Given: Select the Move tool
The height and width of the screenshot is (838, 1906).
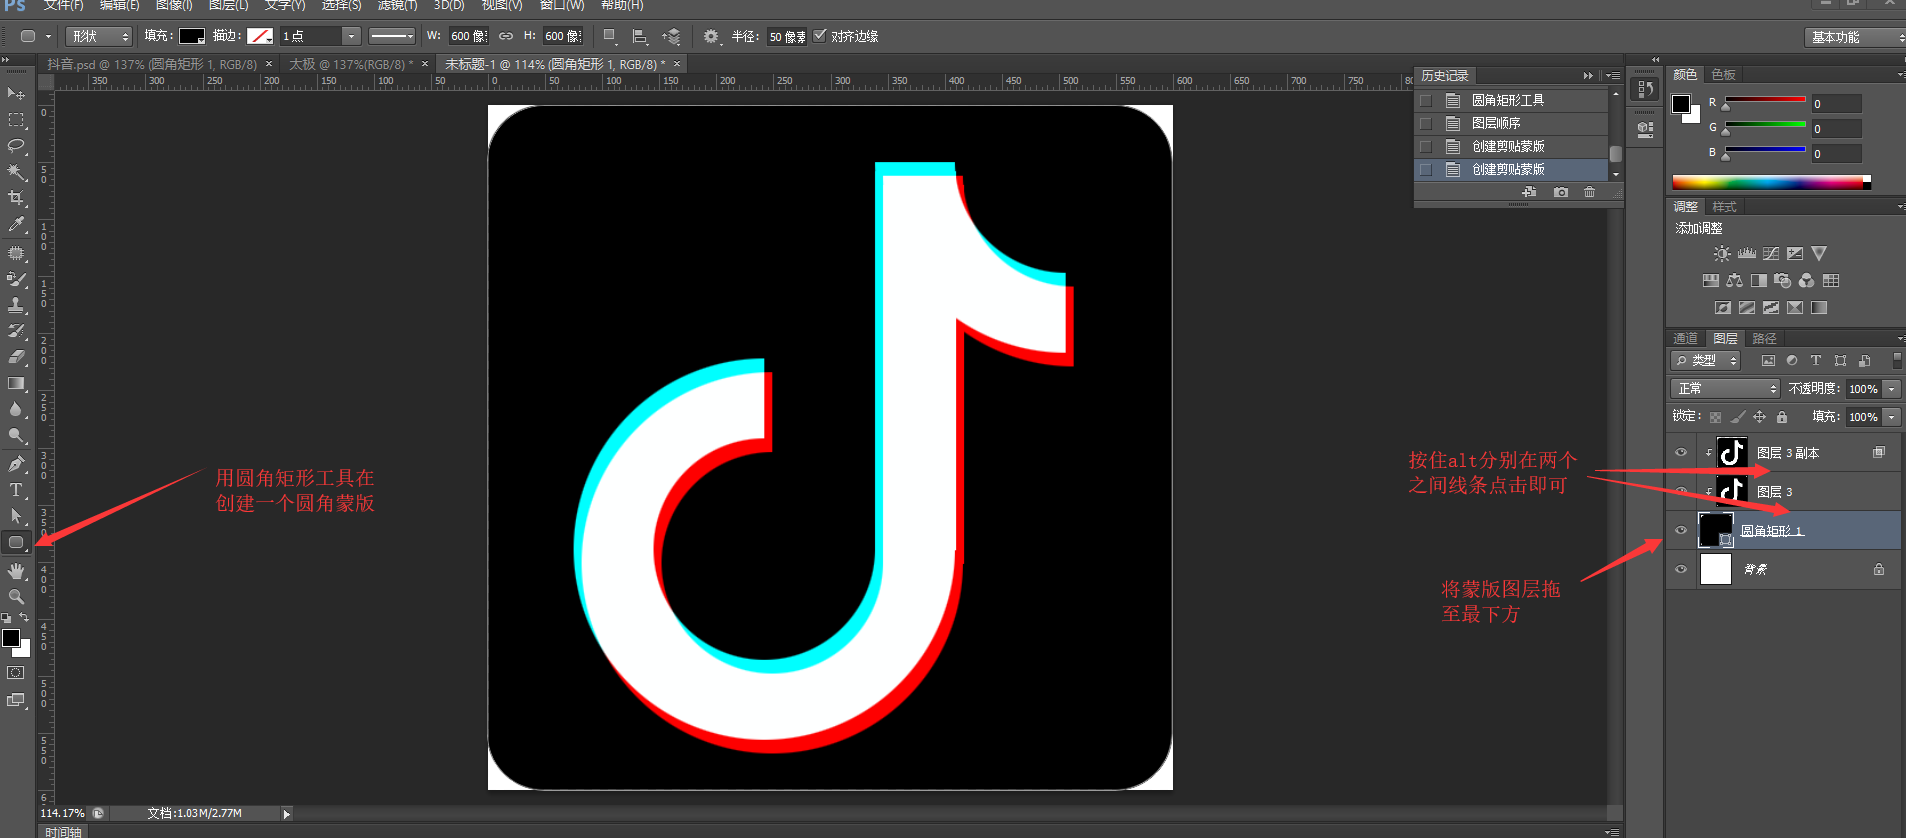Looking at the screenshot, I should click(16, 93).
